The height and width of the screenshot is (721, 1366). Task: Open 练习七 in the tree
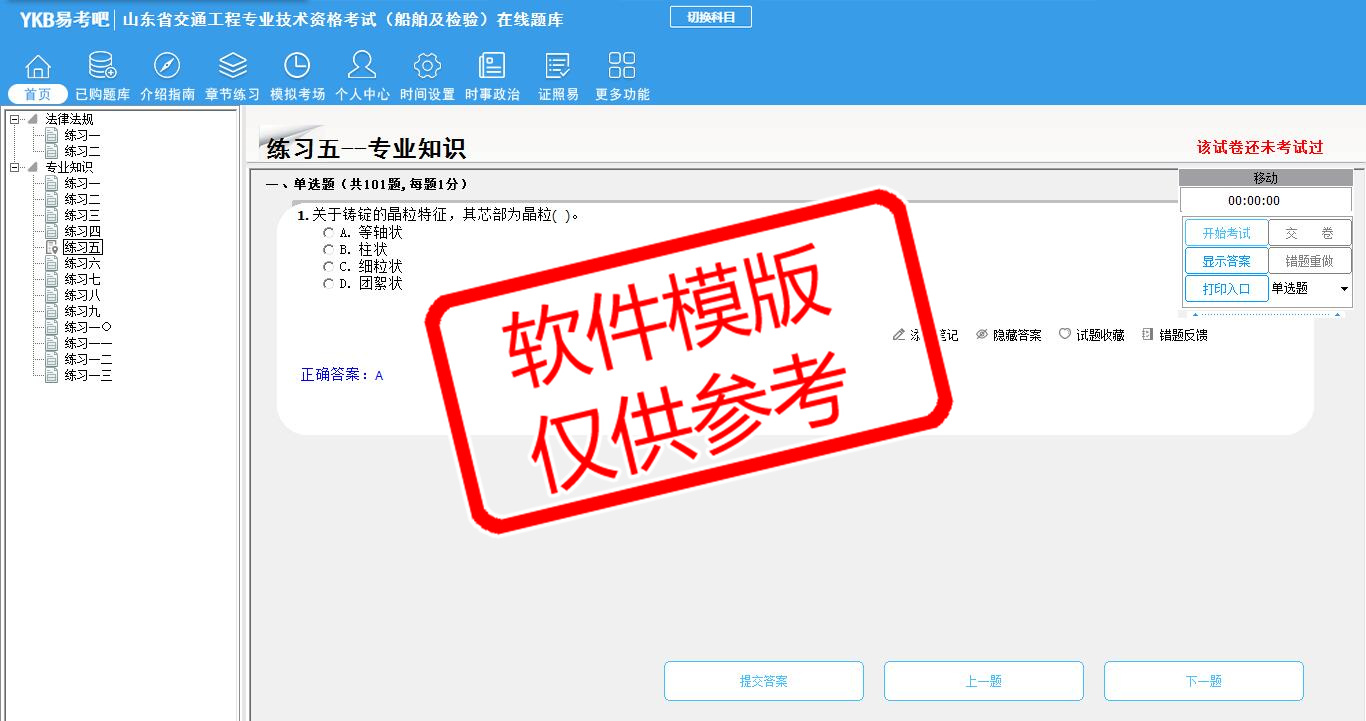point(82,279)
